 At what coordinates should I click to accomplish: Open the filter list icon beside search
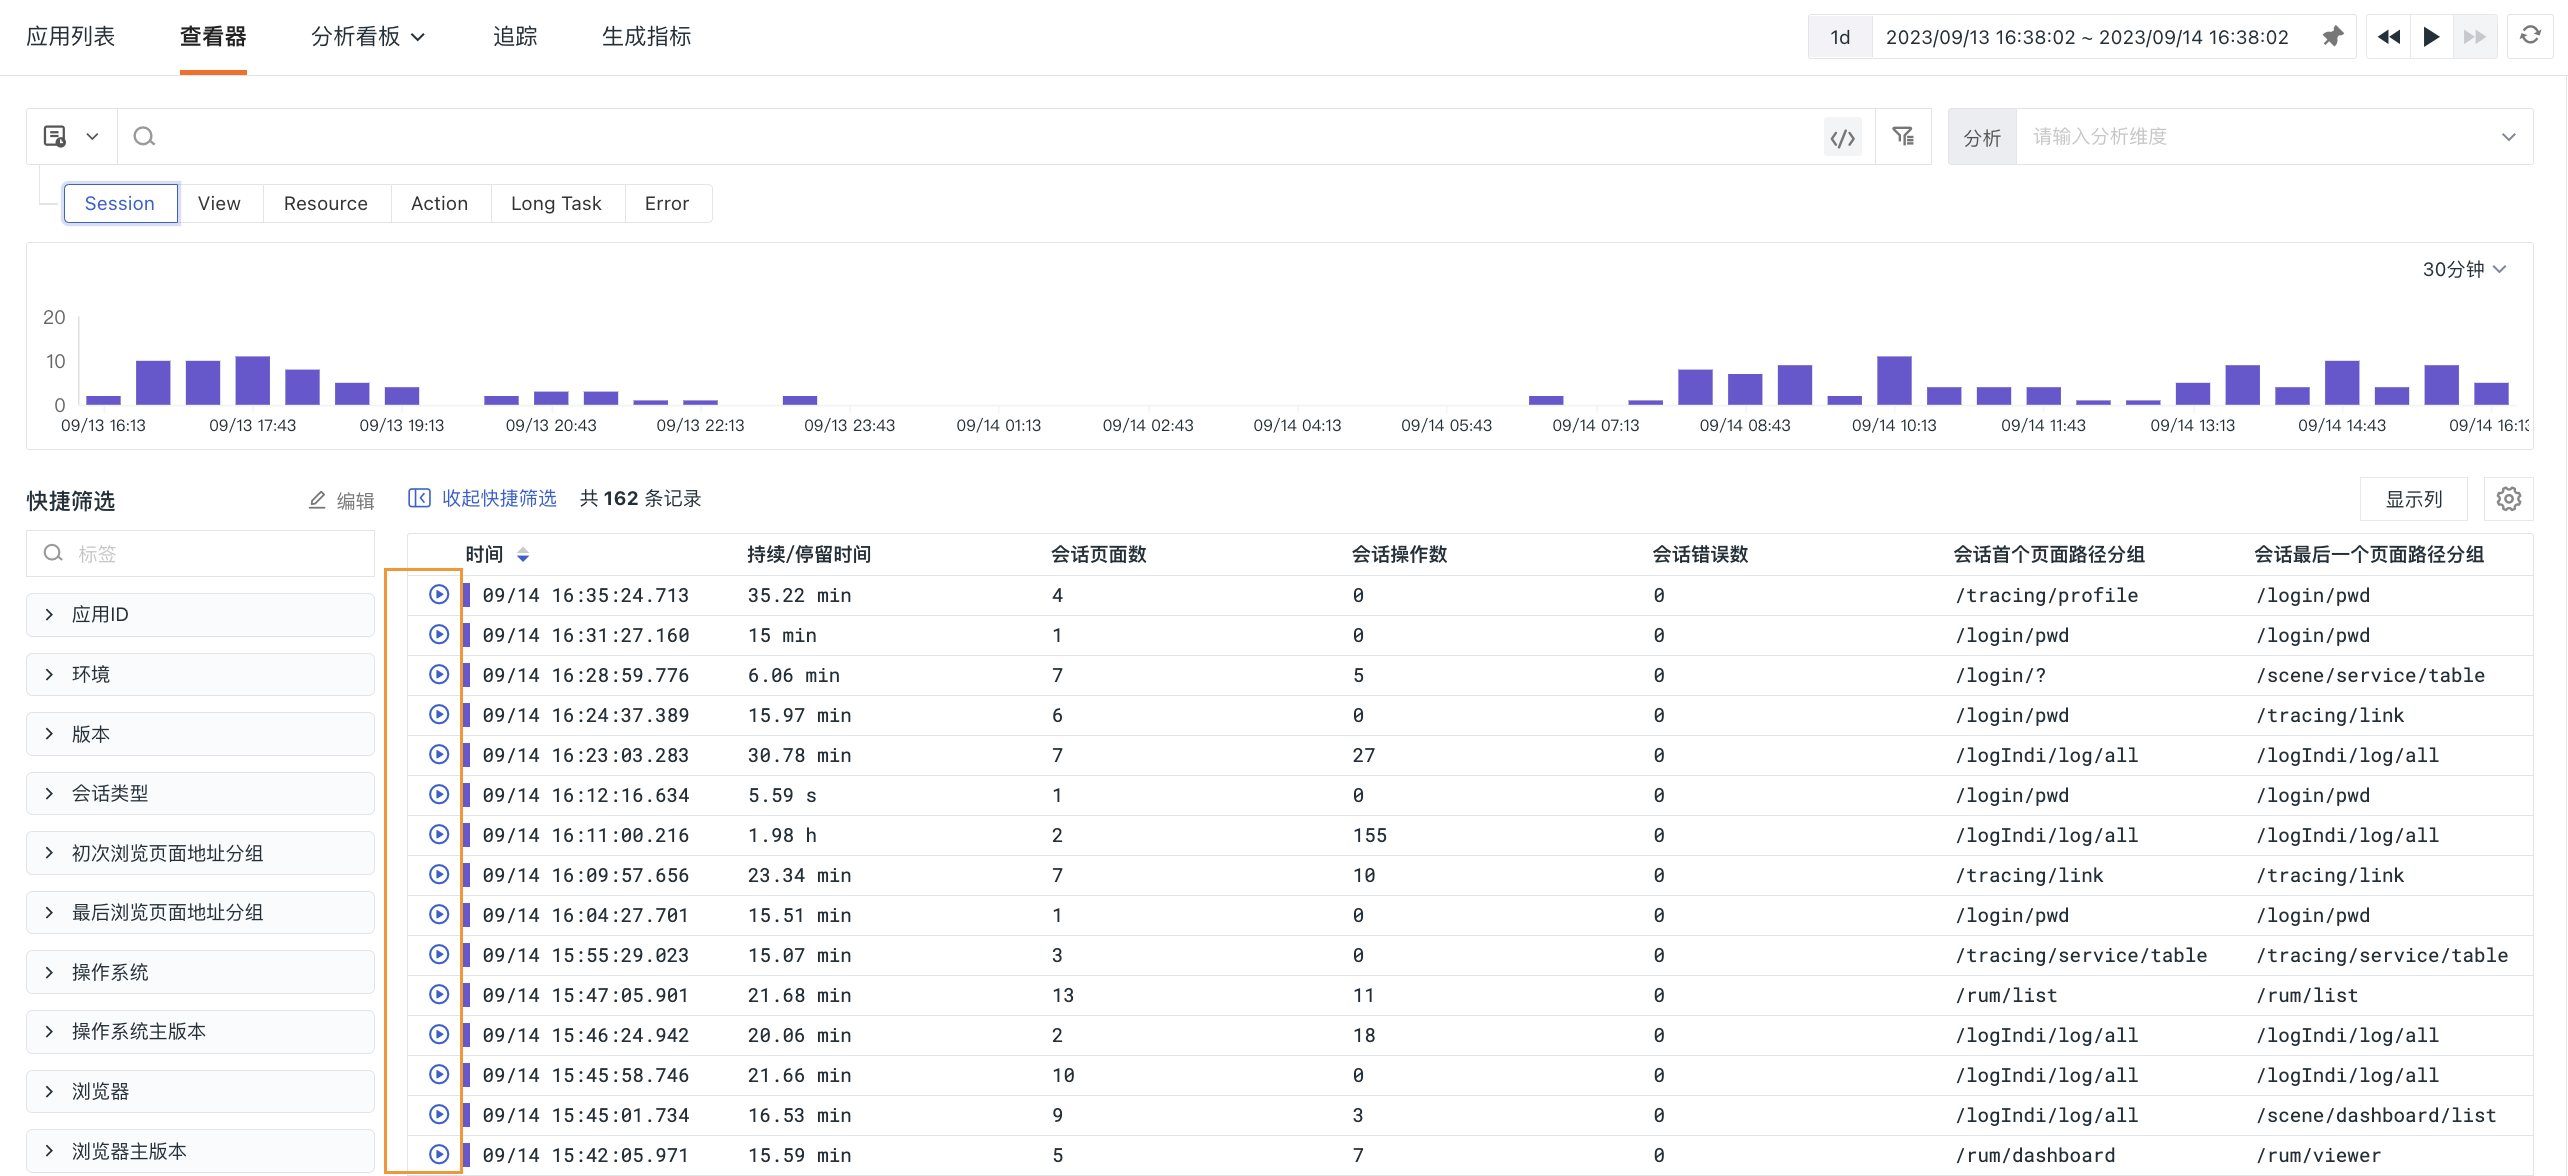(x=1903, y=137)
